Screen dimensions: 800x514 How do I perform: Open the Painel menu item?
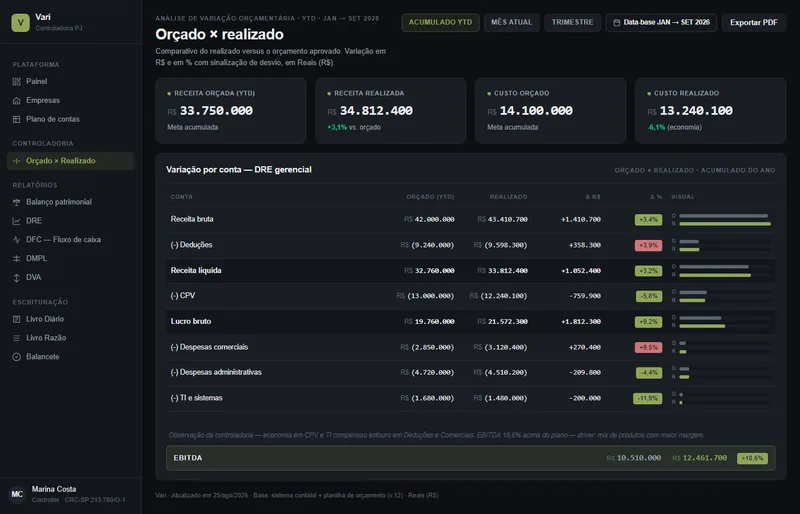pos(70,82)
